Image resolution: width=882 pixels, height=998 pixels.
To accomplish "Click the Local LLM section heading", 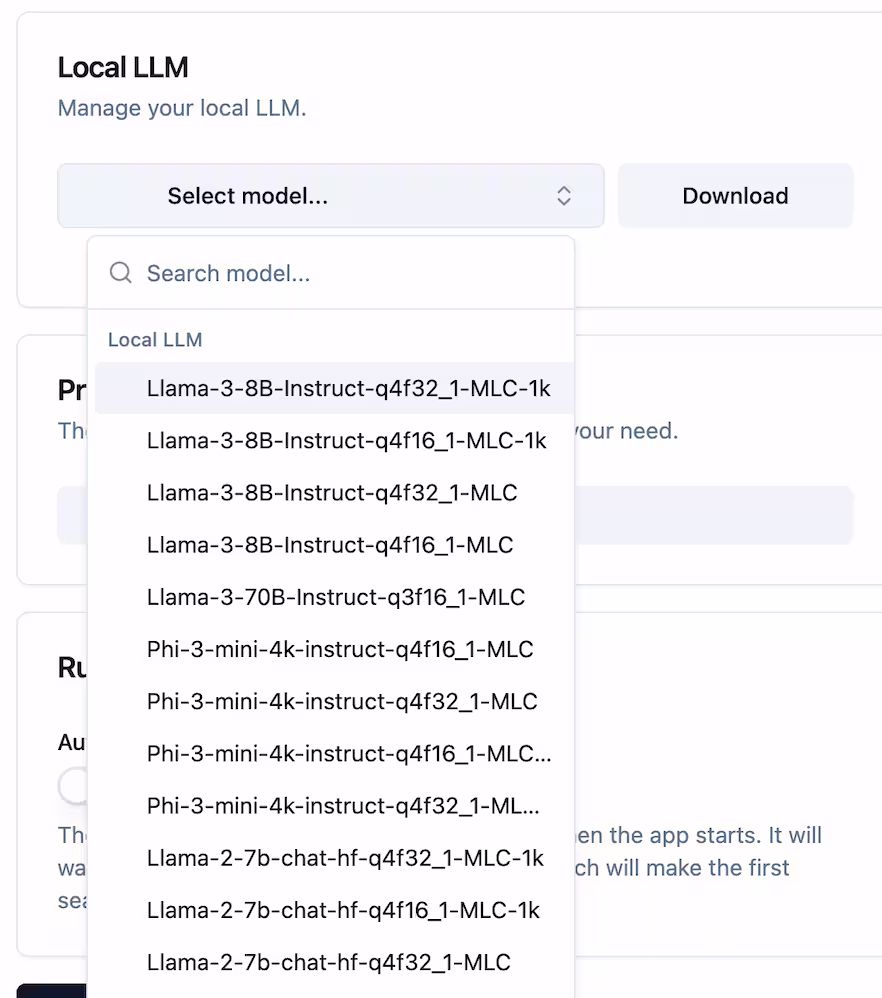I will [123, 67].
